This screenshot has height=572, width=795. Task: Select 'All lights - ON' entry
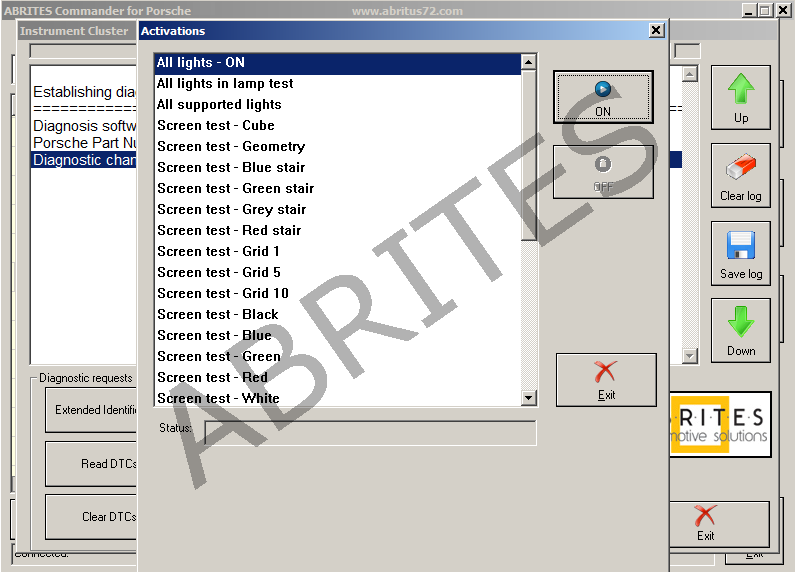(x=338, y=62)
